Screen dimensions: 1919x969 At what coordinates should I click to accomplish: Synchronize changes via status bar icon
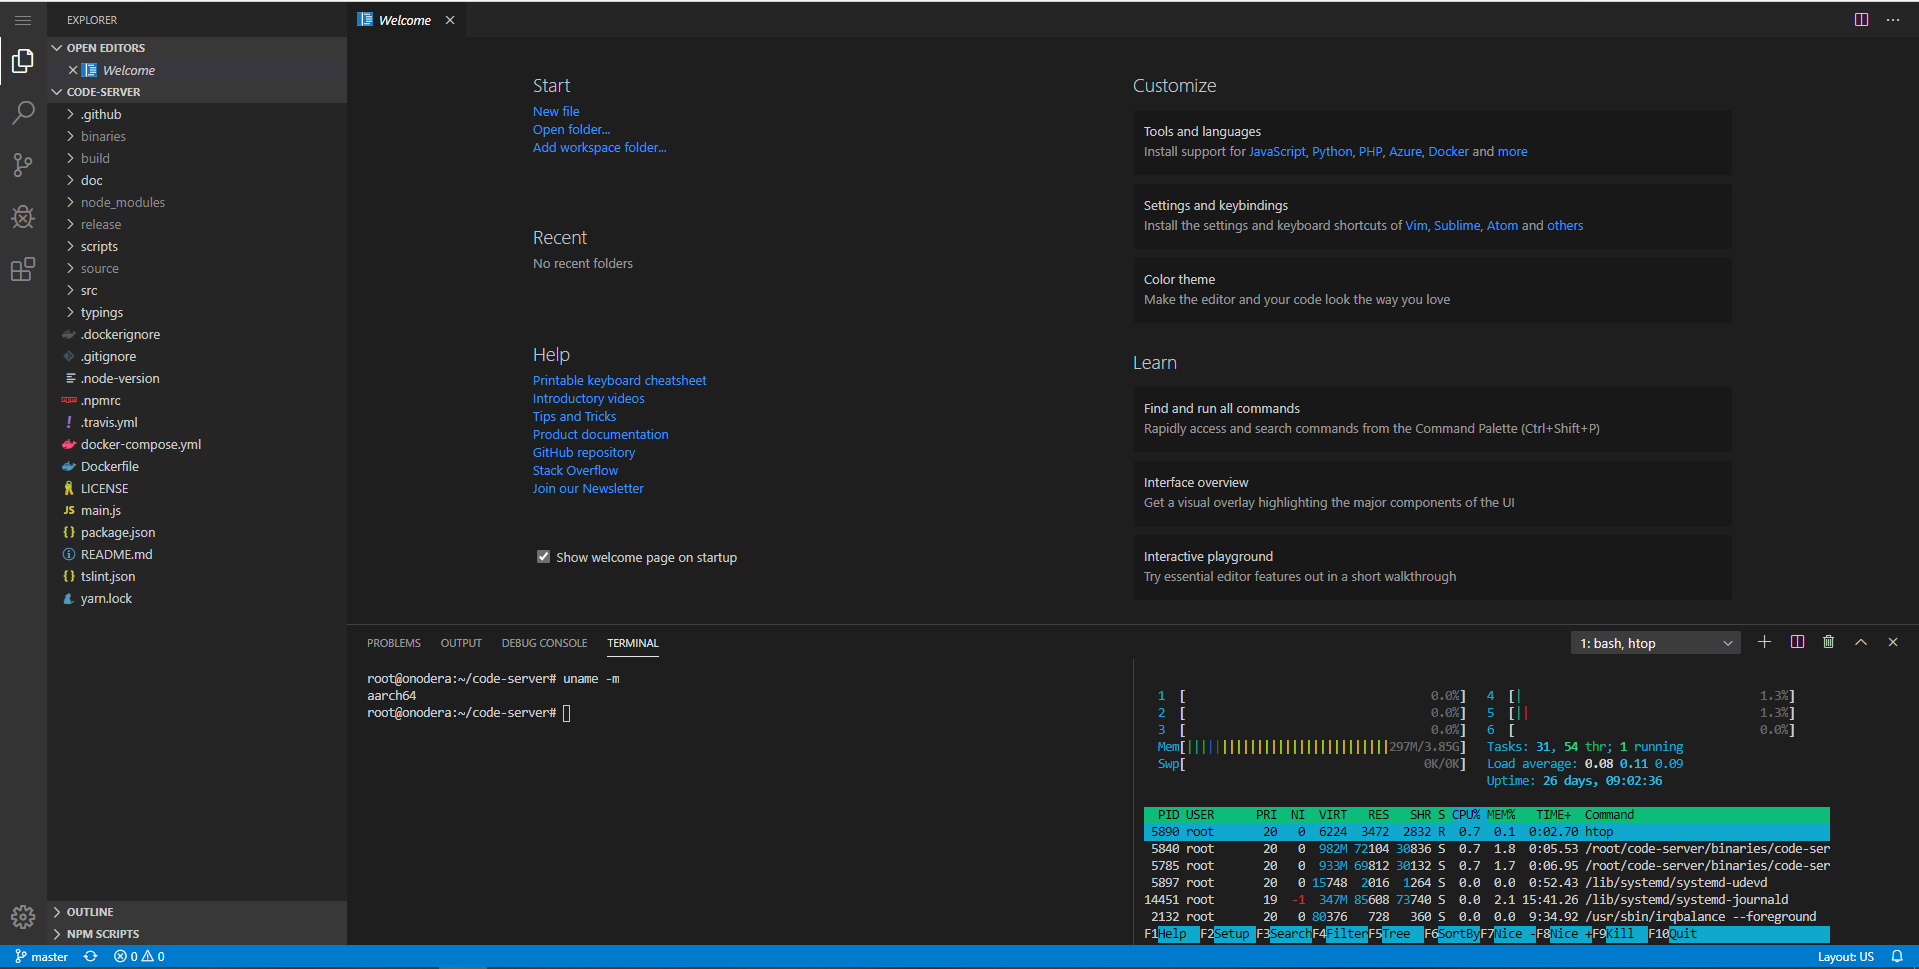91,957
